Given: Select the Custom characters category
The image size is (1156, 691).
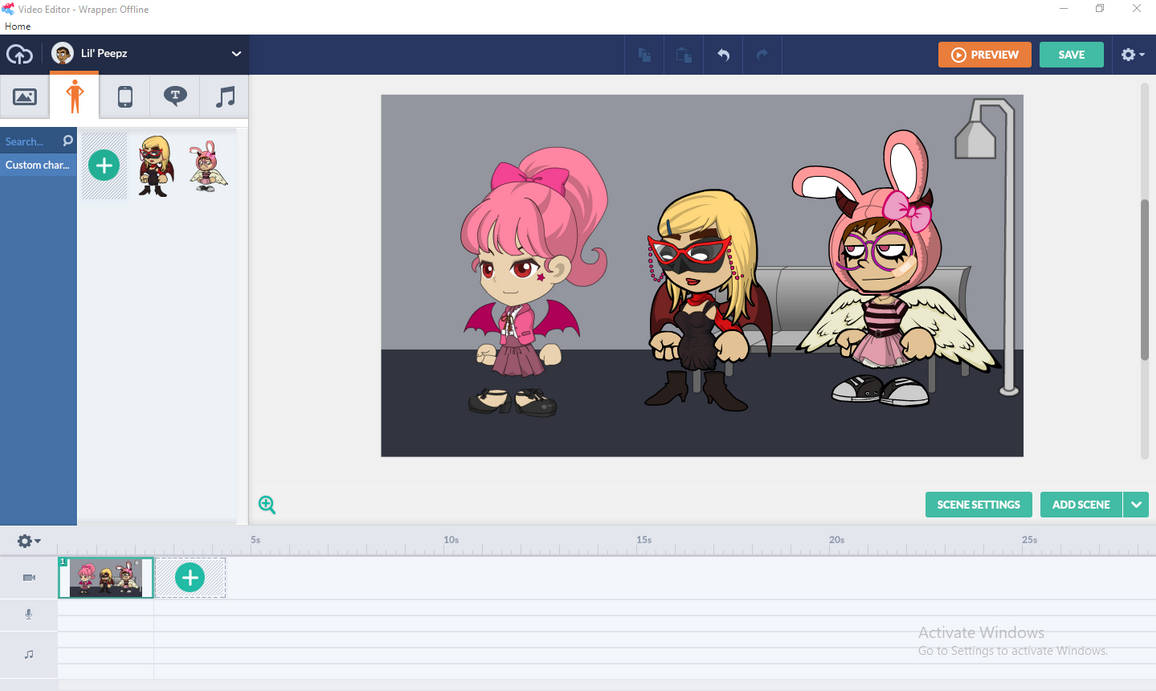Looking at the screenshot, I should 38,164.
